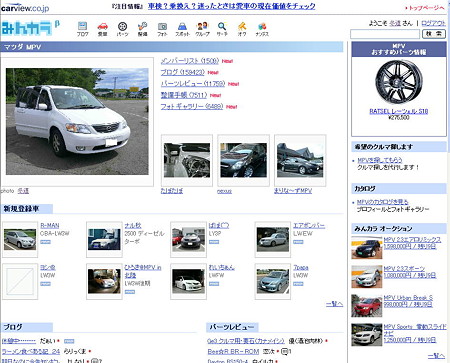Image resolution: width=450 pixels, height=363 pixels.
Task: Open R-MAN's silver car thumbnail
Action: click(20, 239)
